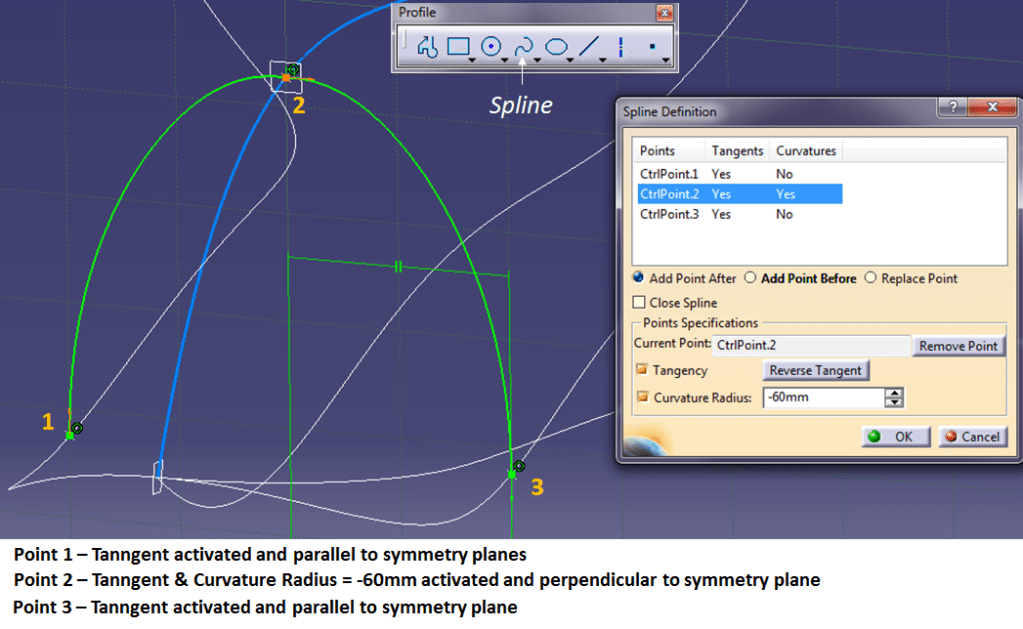Expand the Circle tool dropdown arrow
The height and width of the screenshot is (629, 1023).
click(x=505, y=60)
